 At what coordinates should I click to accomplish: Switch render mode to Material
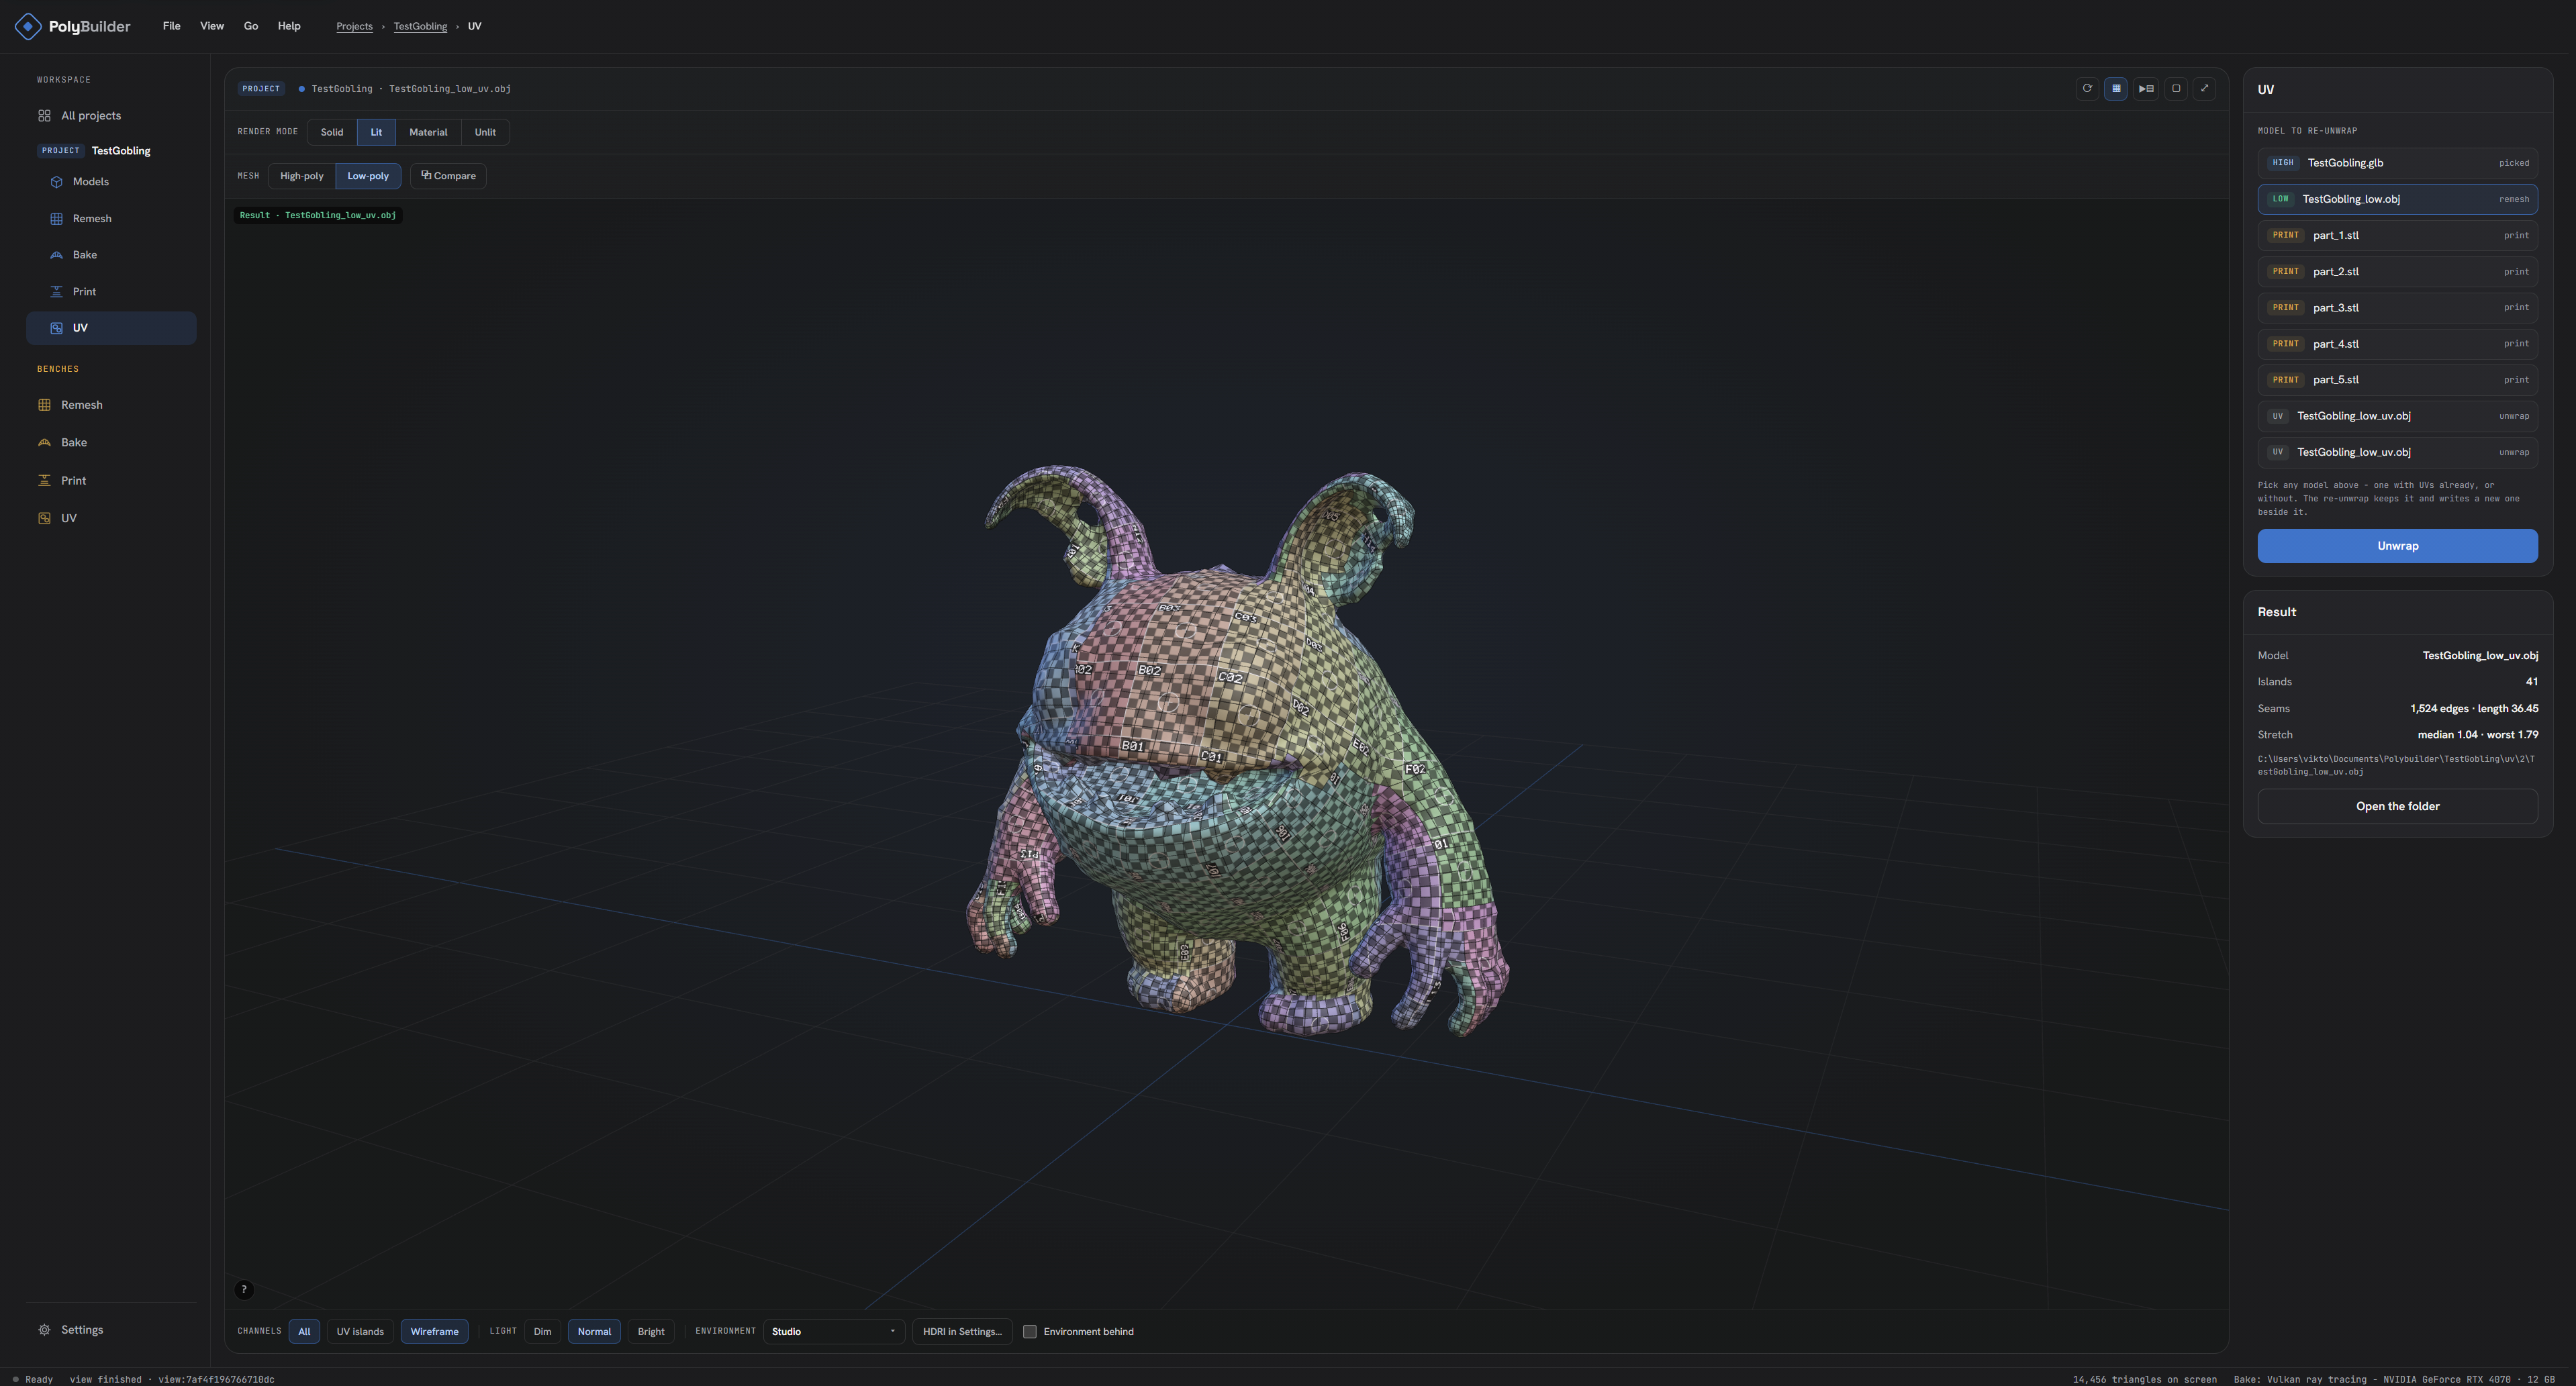[428, 132]
